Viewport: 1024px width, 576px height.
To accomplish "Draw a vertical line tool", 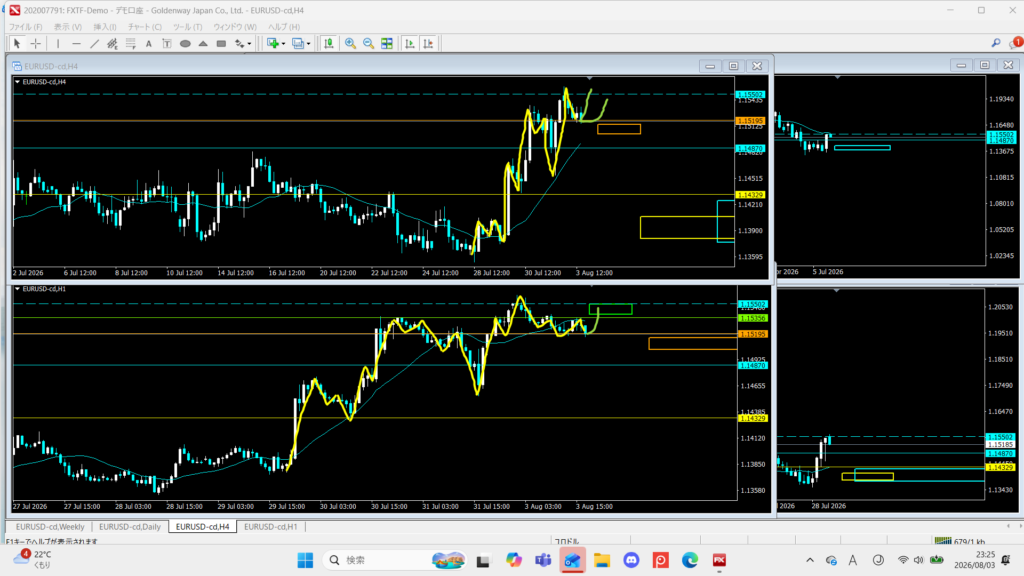I will pos(58,44).
